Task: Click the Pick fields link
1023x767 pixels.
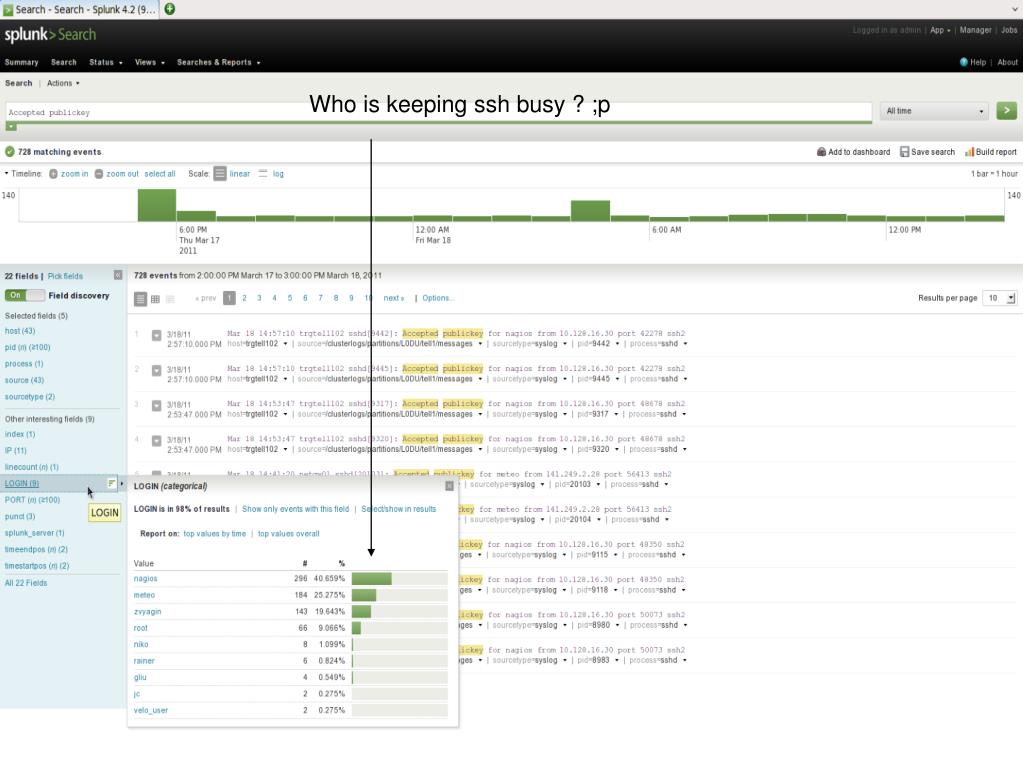Action: (65, 277)
